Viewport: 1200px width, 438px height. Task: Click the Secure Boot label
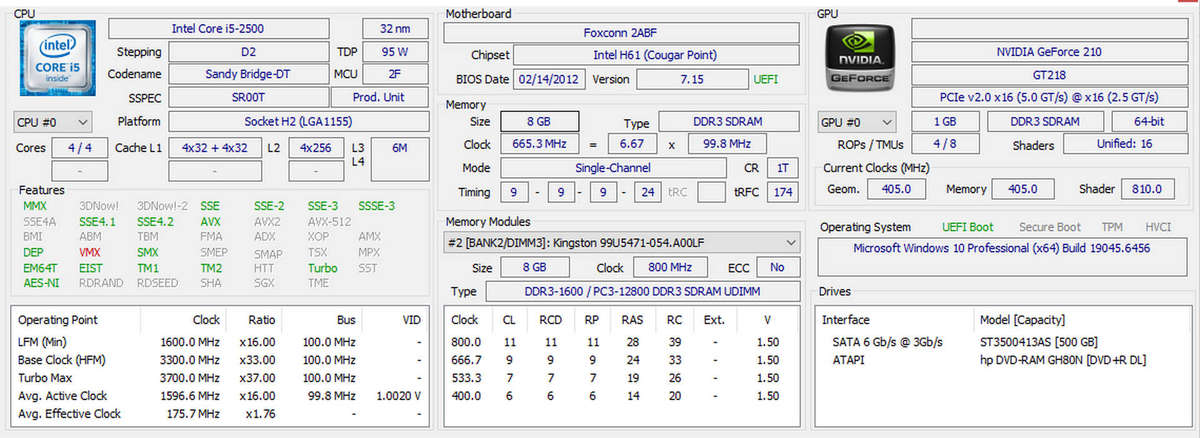(x=1049, y=227)
